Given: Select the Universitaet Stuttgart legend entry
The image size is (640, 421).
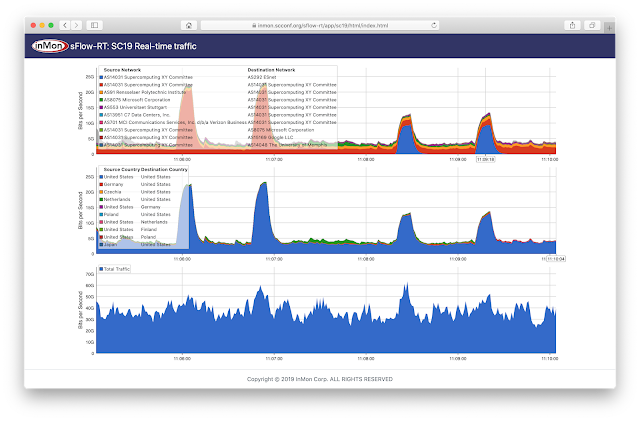Looking at the screenshot, I should pos(135,107).
